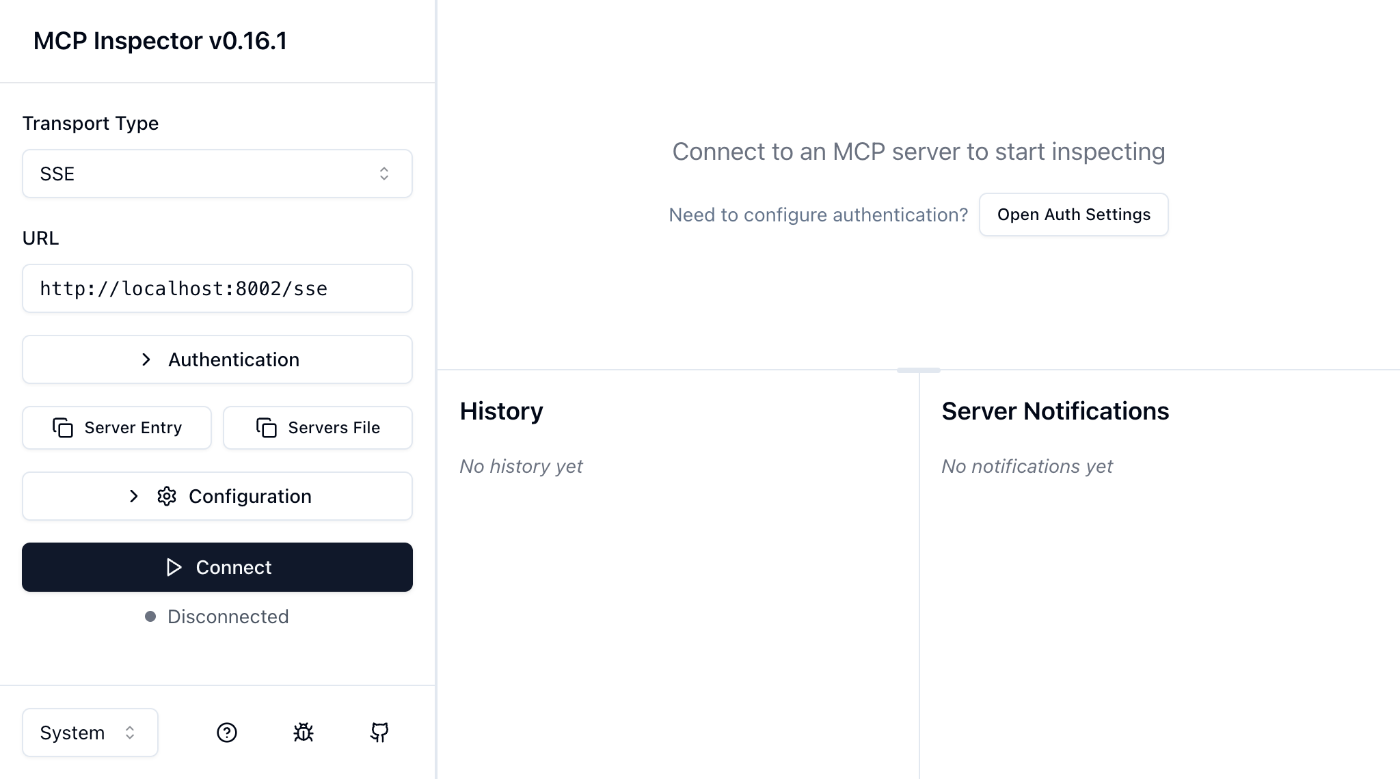Open the Transport Type SSE dropdown
1400x779 pixels.
[x=217, y=174]
